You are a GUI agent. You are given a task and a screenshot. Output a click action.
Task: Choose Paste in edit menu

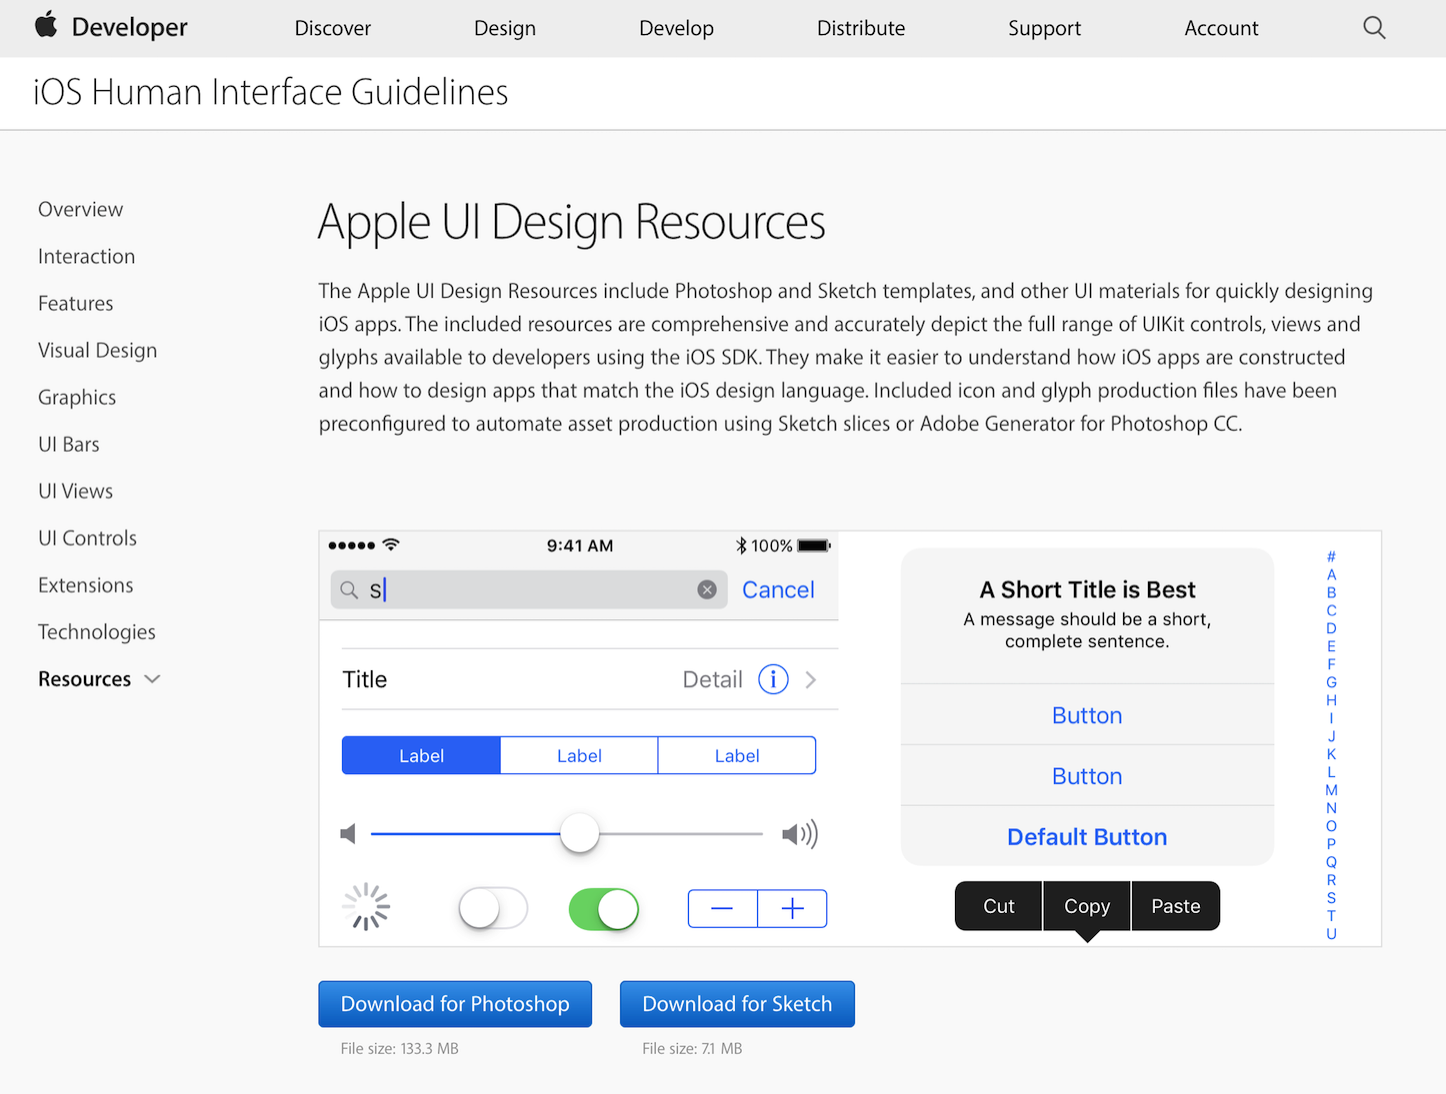click(1176, 906)
